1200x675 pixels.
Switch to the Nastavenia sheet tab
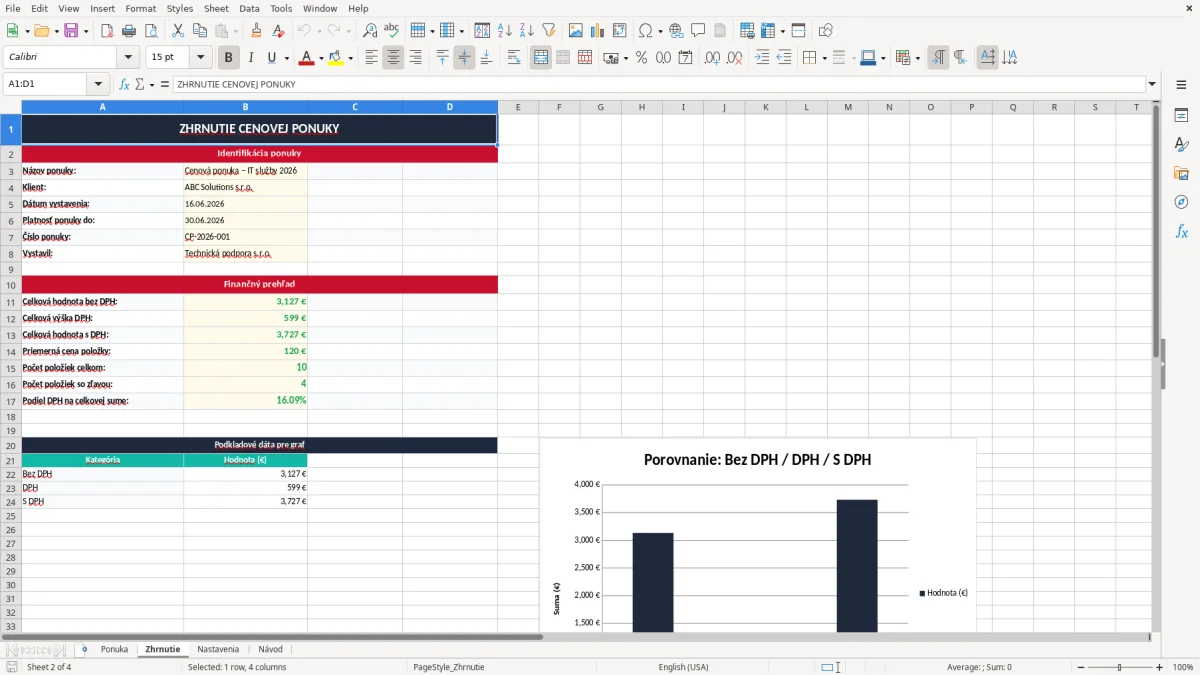tap(218, 649)
